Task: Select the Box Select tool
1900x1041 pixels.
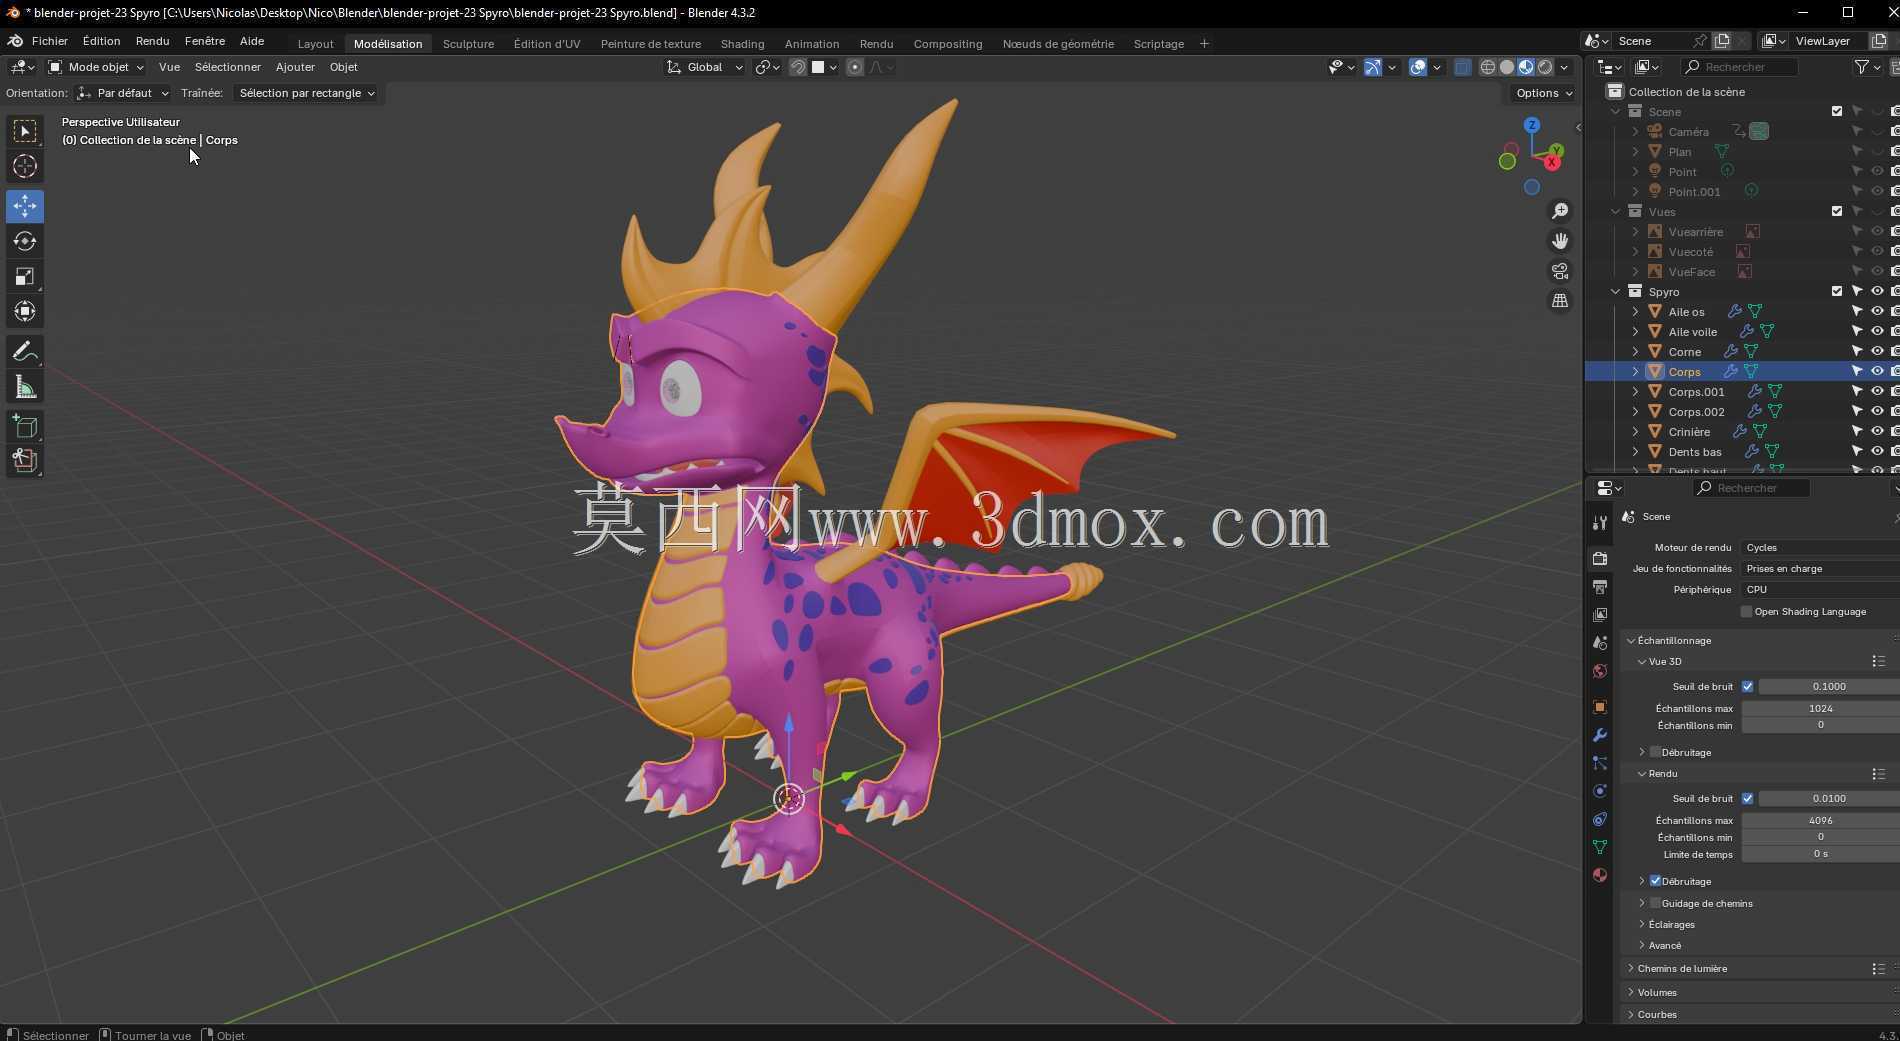Action: pyautogui.click(x=25, y=131)
